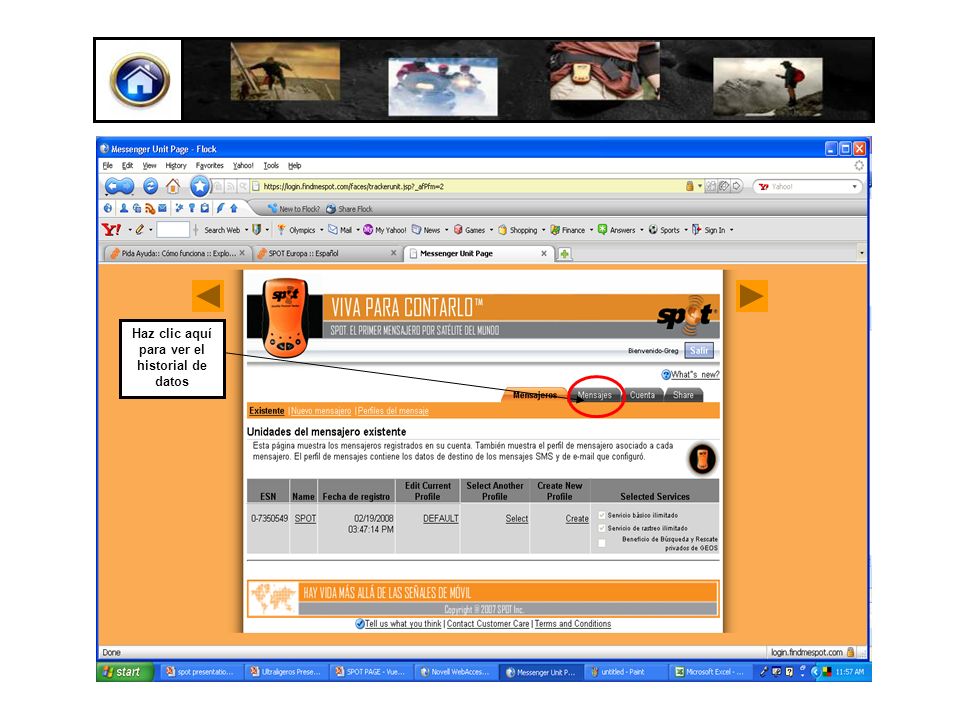Expand the Answers dropdown arrow
The width and height of the screenshot is (960, 720).
tap(642, 230)
